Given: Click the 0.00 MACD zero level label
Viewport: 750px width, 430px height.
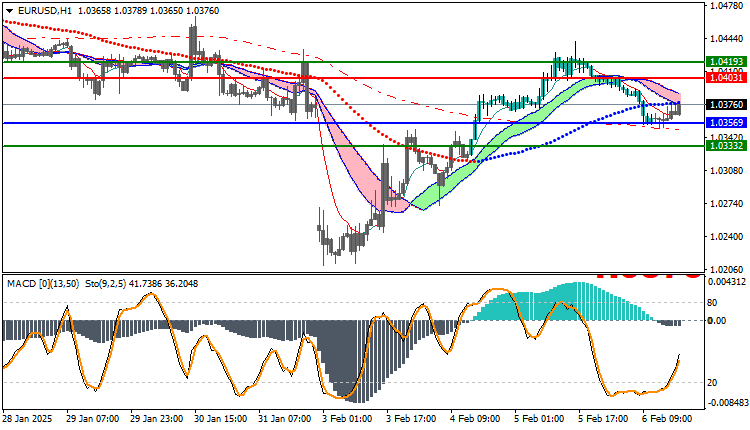Looking at the screenshot, I should coord(717,320).
